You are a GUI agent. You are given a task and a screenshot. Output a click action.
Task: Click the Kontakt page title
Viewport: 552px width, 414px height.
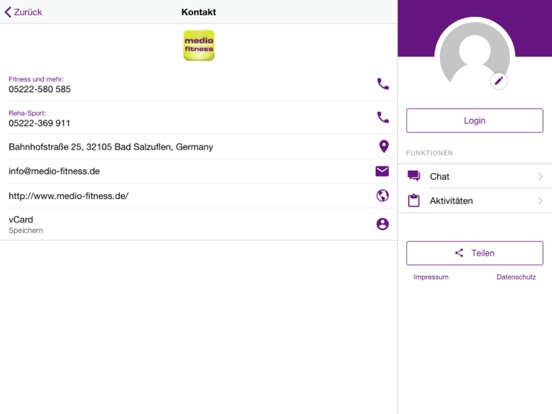[x=199, y=12]
